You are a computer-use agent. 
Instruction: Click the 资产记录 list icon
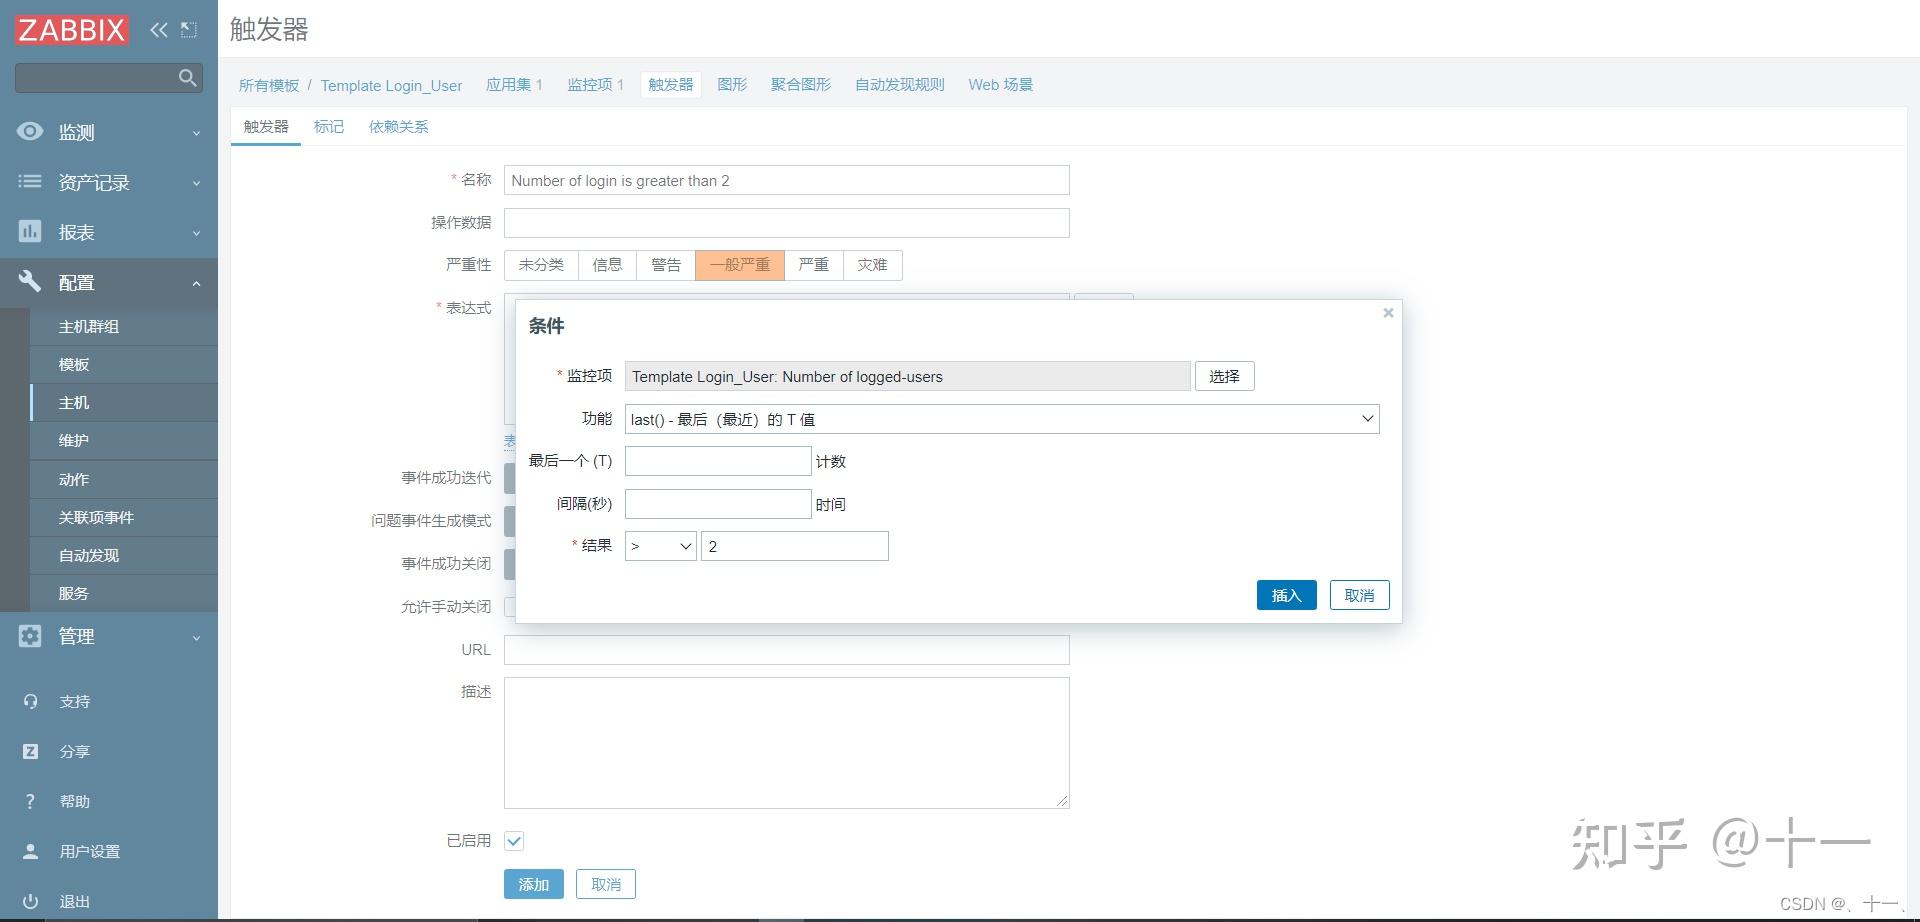coord(30,181)
